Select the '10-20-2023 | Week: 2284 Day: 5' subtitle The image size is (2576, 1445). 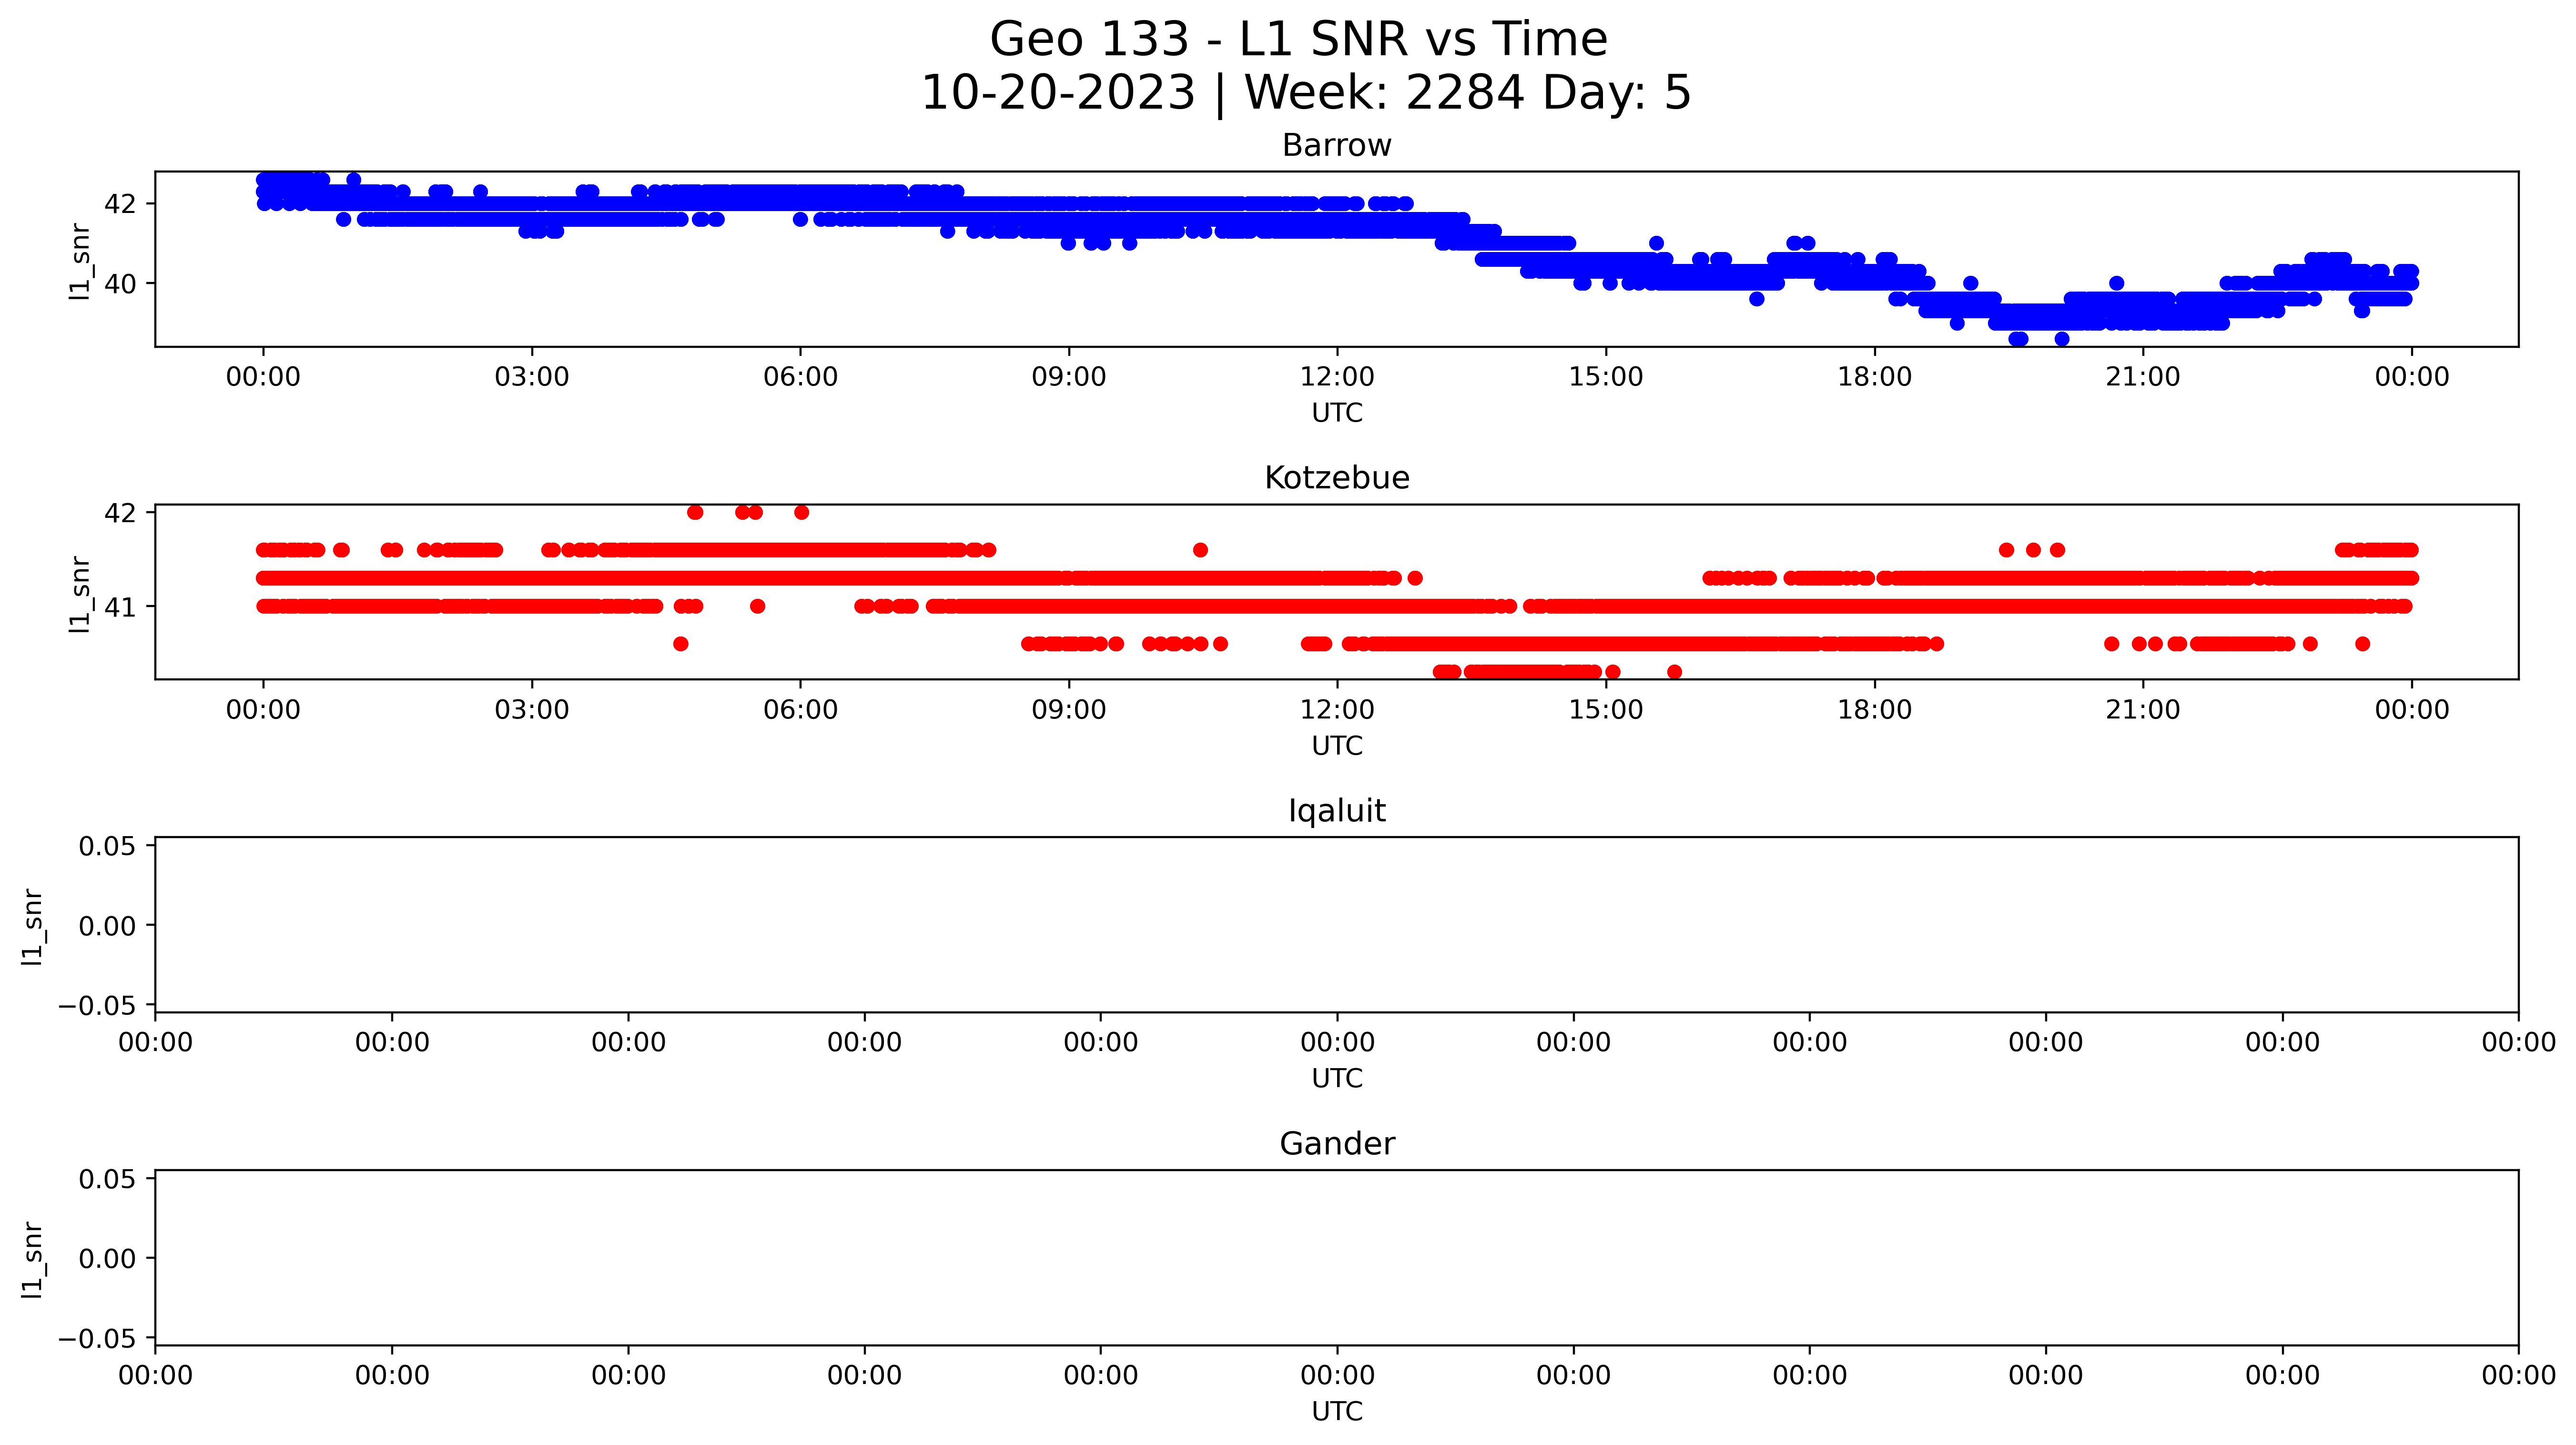(1306, 93)
